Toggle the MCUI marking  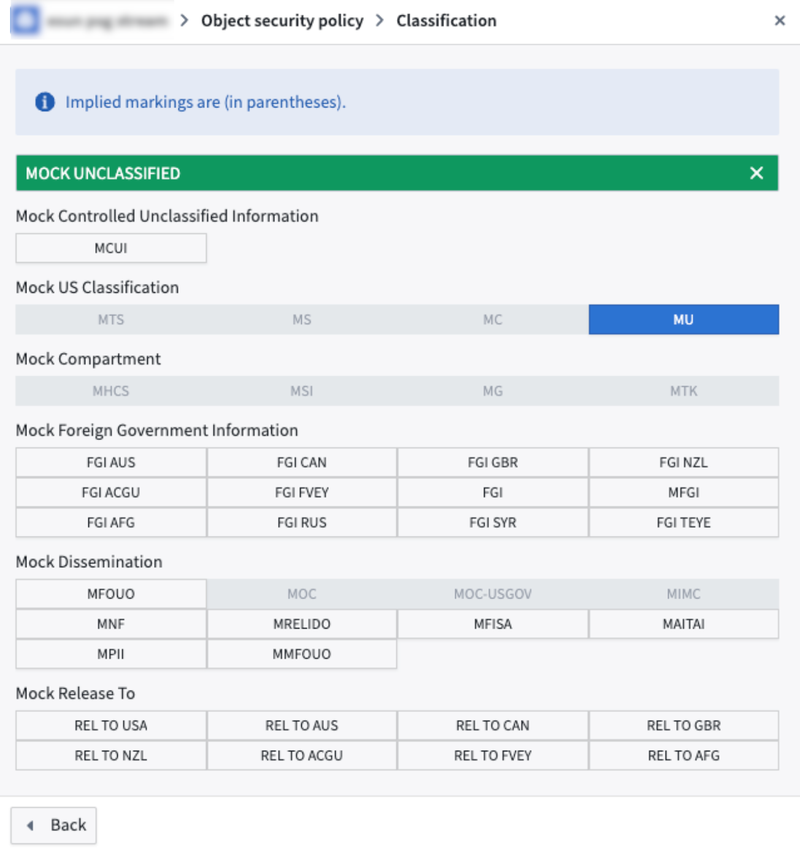111,248
